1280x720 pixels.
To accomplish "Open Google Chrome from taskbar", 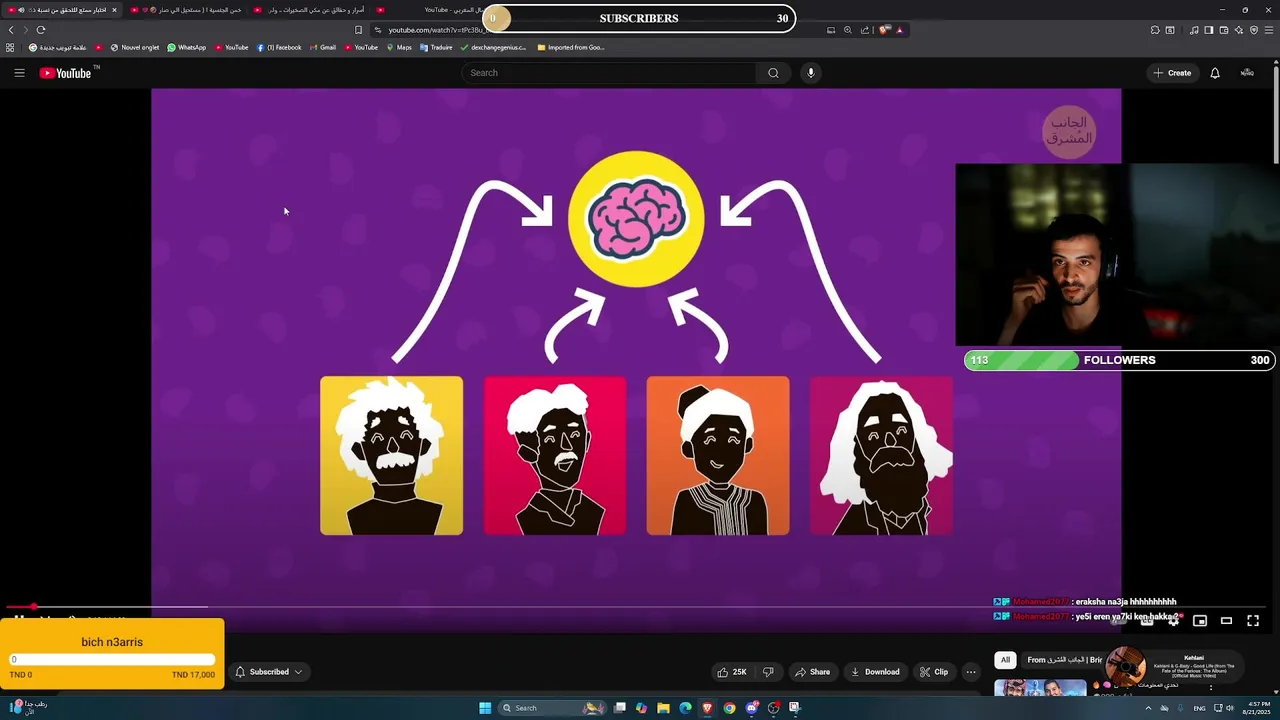I will click(729, 708).
